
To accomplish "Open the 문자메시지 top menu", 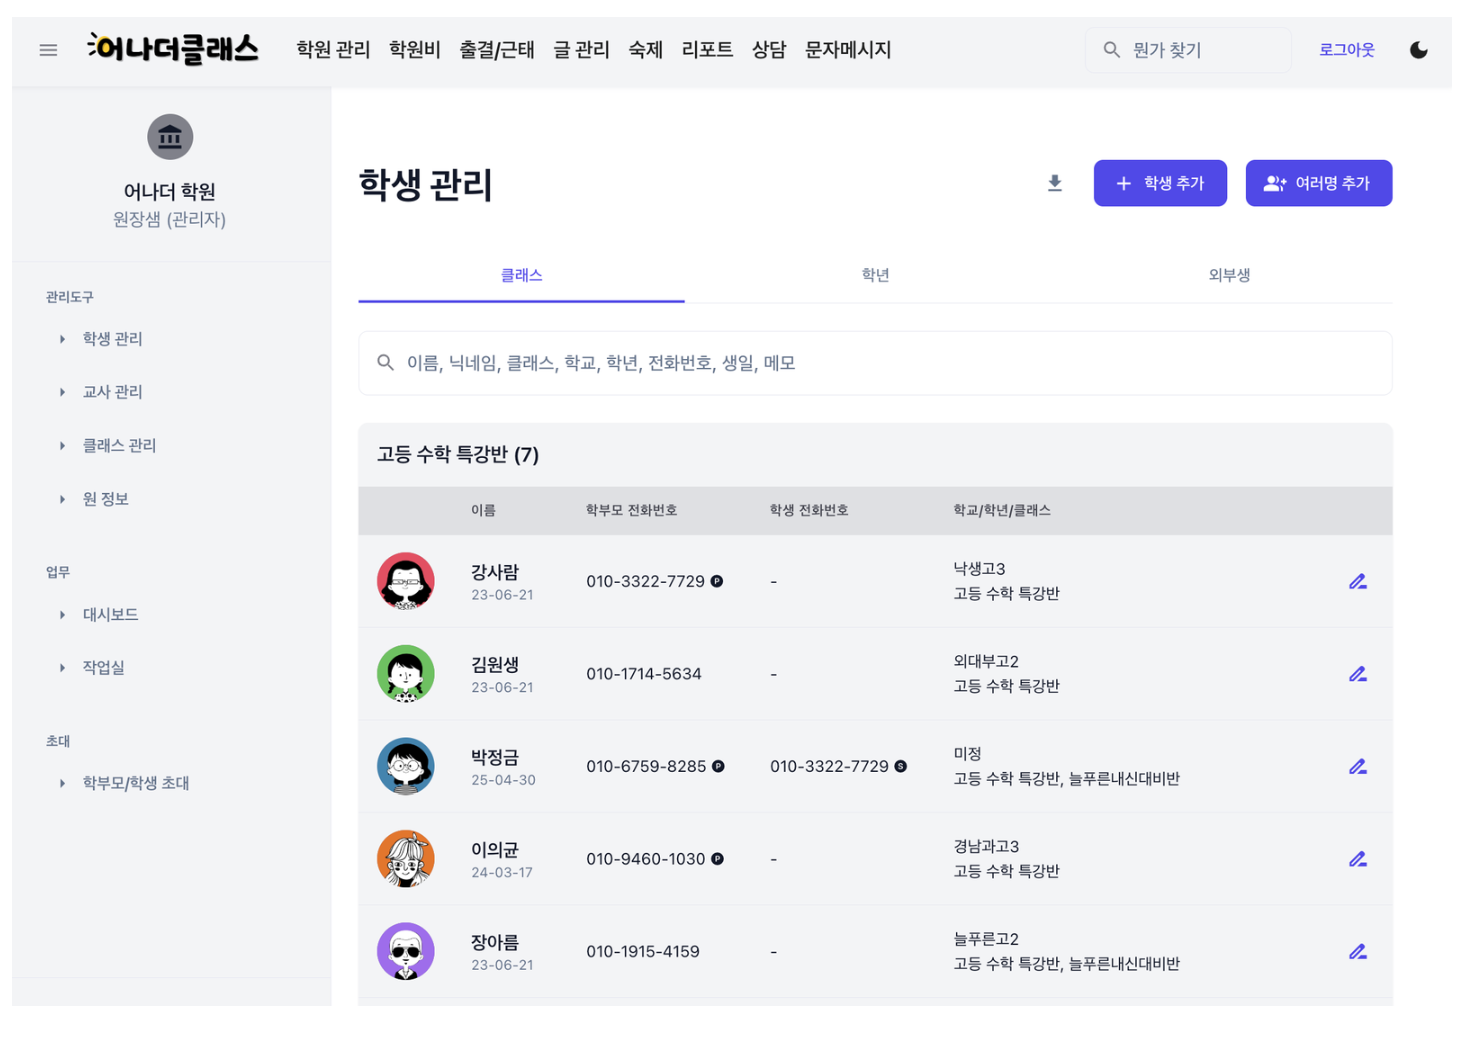I will [848, 50].
